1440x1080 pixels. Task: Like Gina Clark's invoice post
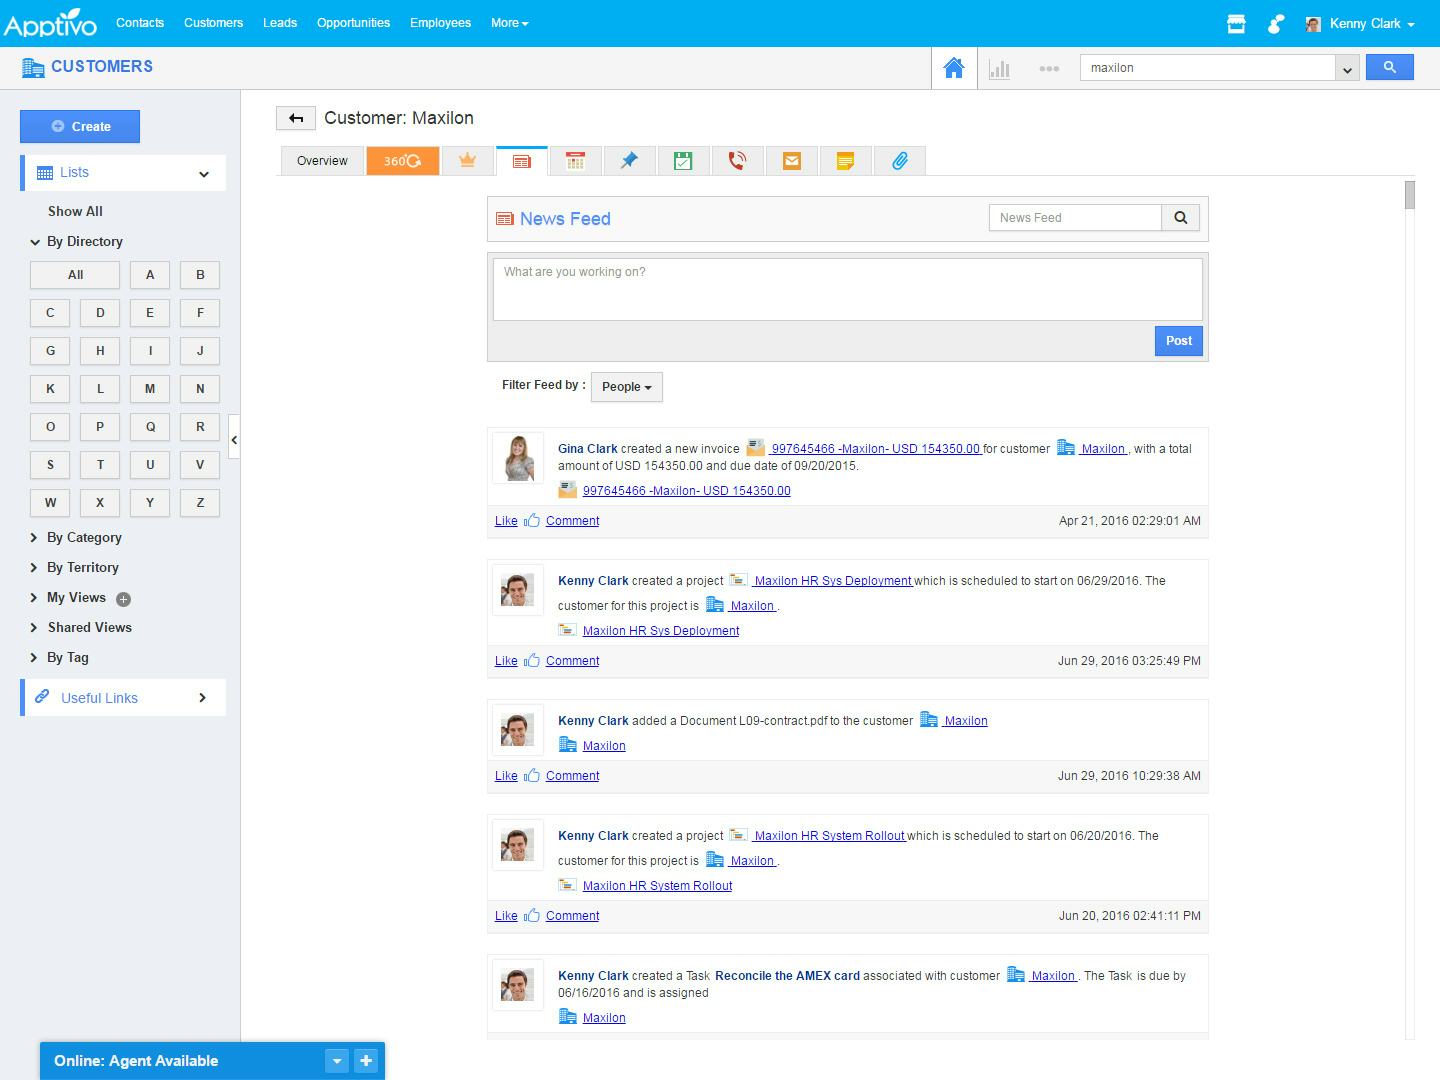pyautogui.click(x=506, y=521)
